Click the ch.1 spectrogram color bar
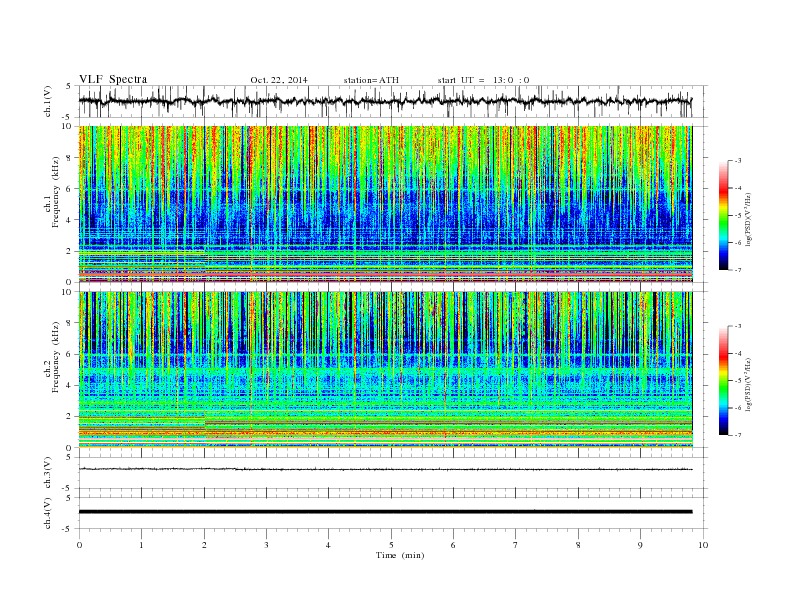Viewport: 792px width, 612px height. pos(724,216)
